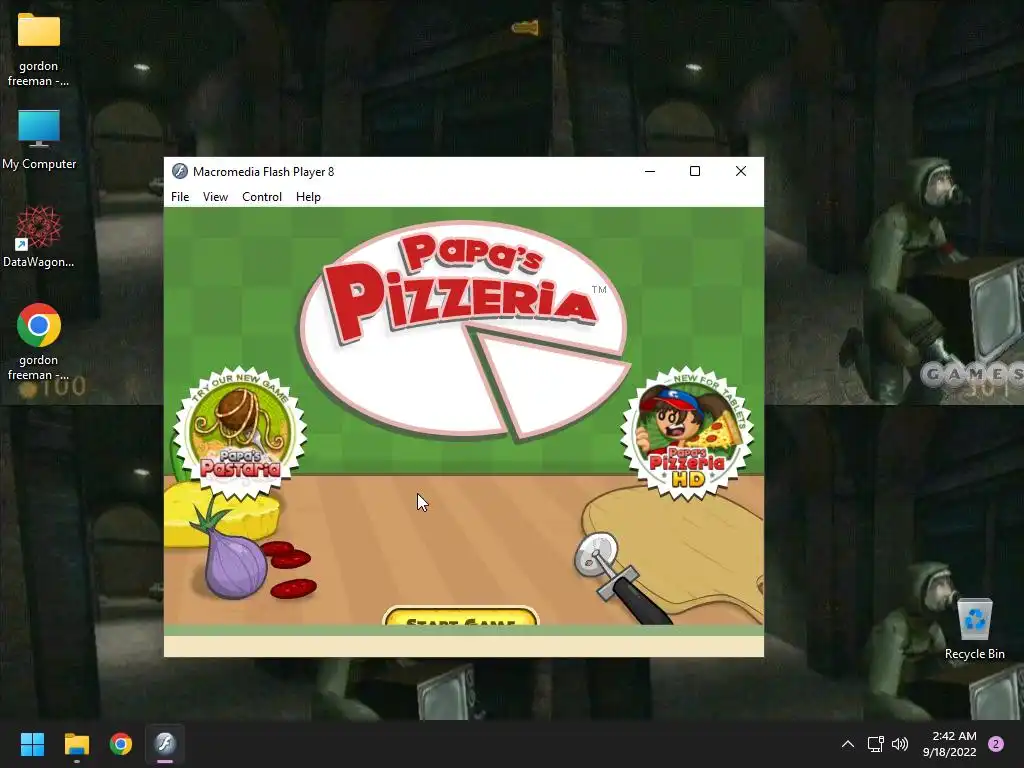The width and height of the screenshot is (1024, 768).
Task: Open the Help menu in Flash Player
Action: pos(308,197)
